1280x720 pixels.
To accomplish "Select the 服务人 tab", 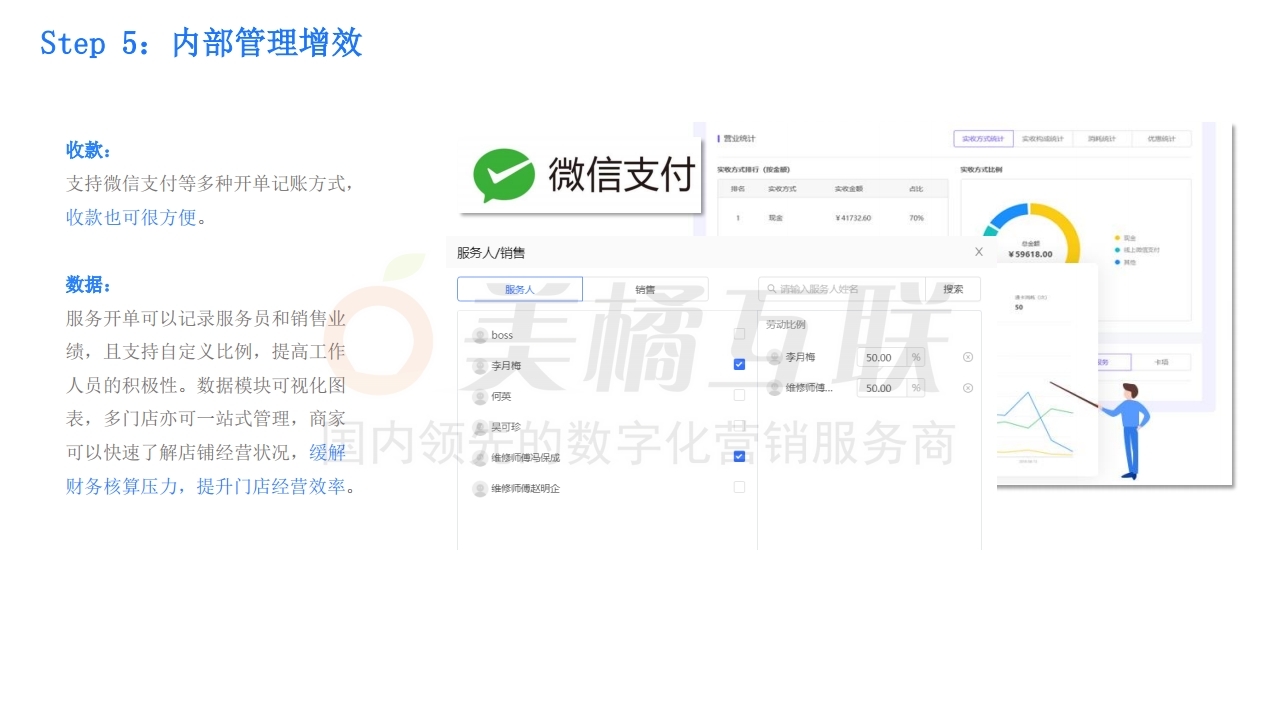I will [519, 289].
